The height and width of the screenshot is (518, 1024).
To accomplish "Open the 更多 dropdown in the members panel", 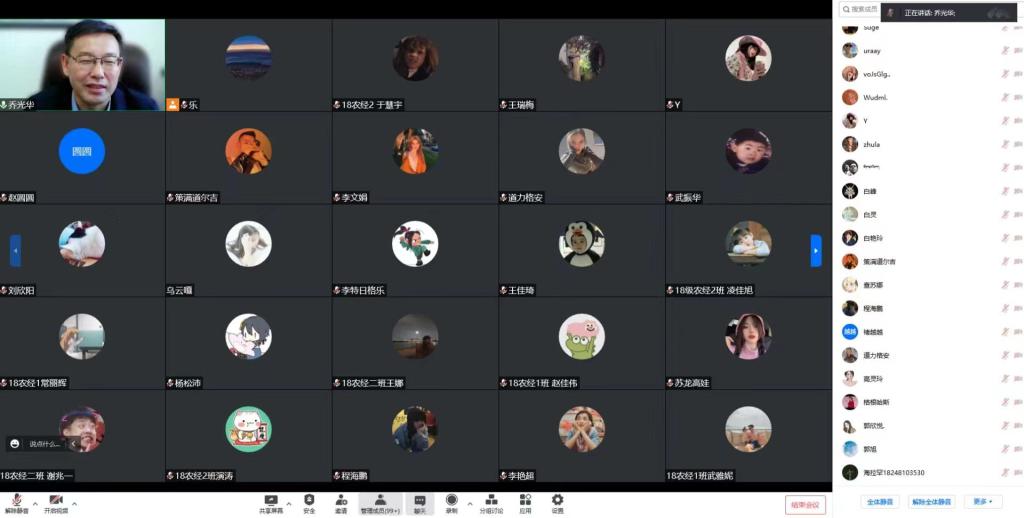I will point(984,502).
